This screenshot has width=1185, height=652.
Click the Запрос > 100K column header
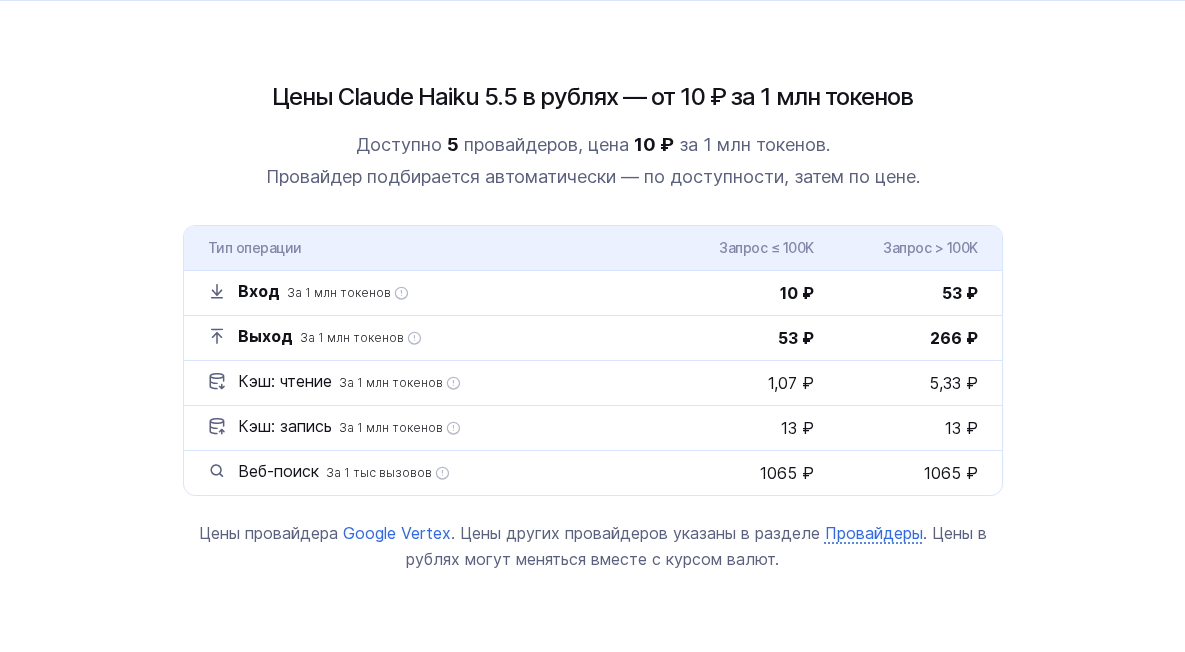(x=930, y=248)
